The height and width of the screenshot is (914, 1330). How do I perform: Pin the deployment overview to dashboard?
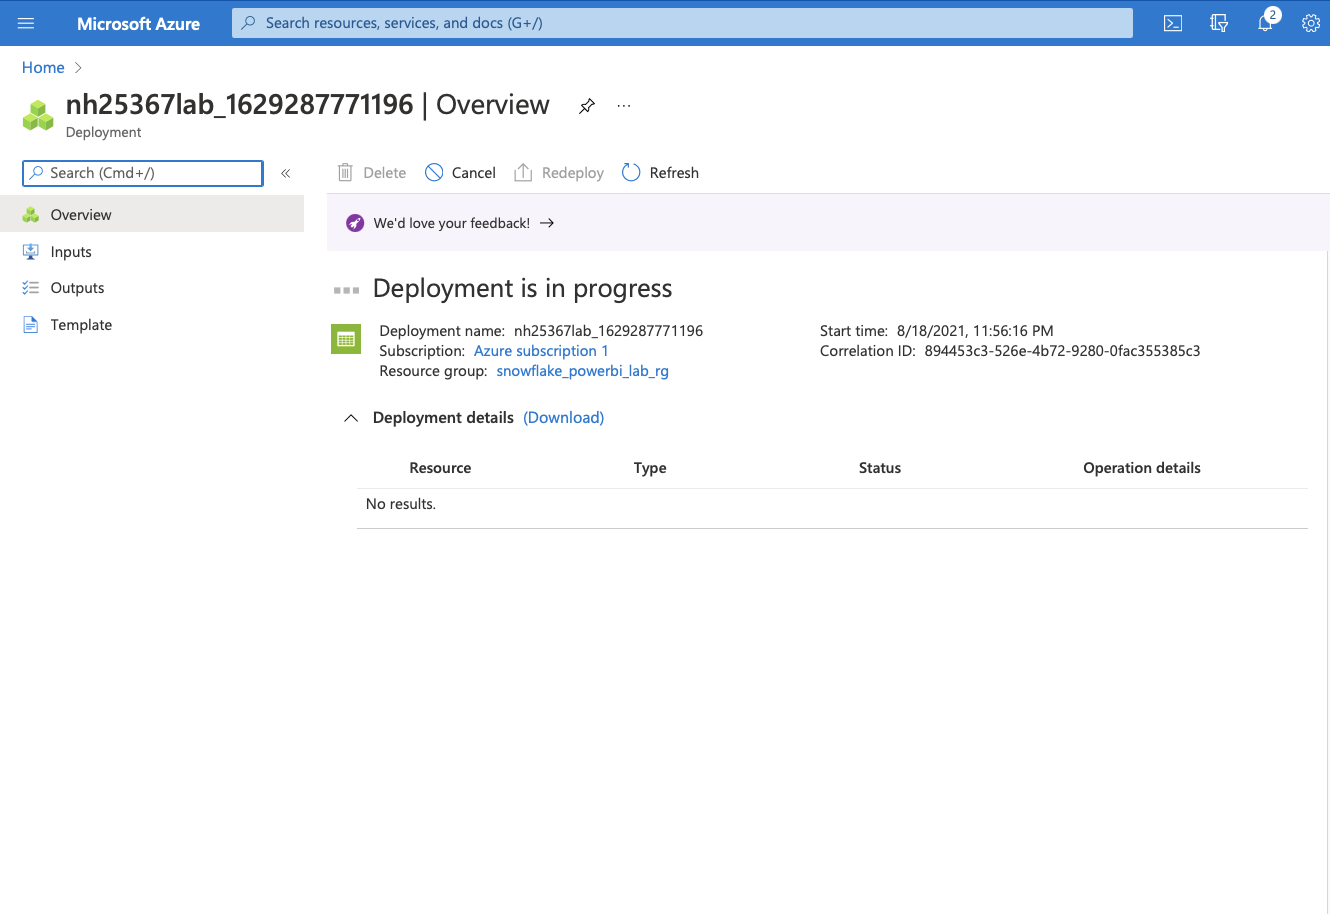click(587, 106)
